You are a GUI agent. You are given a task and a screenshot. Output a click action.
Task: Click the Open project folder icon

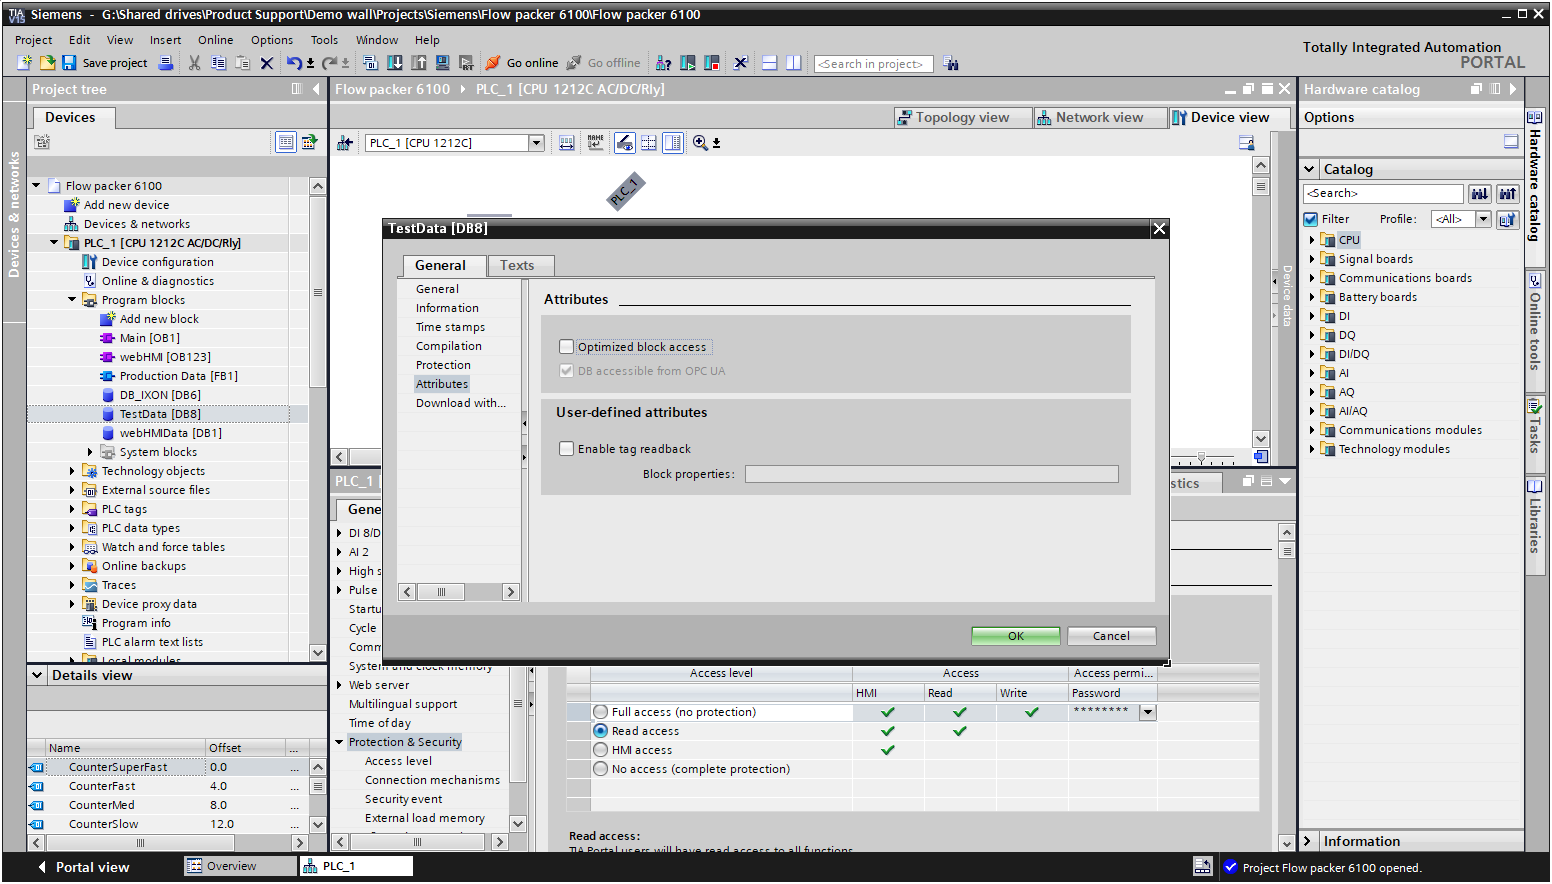pyautogui.click(x=47, y=63)
